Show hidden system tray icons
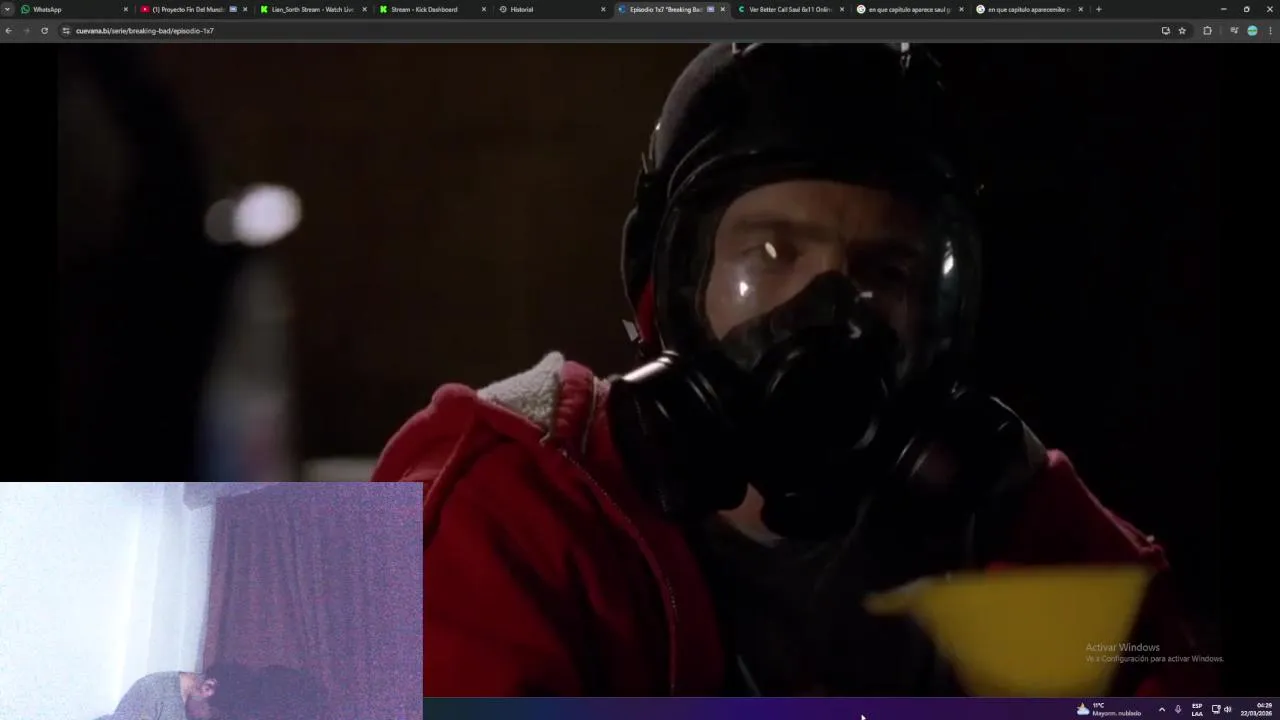The width and height of the screenshot is (1280, 720). (1161, 709)
